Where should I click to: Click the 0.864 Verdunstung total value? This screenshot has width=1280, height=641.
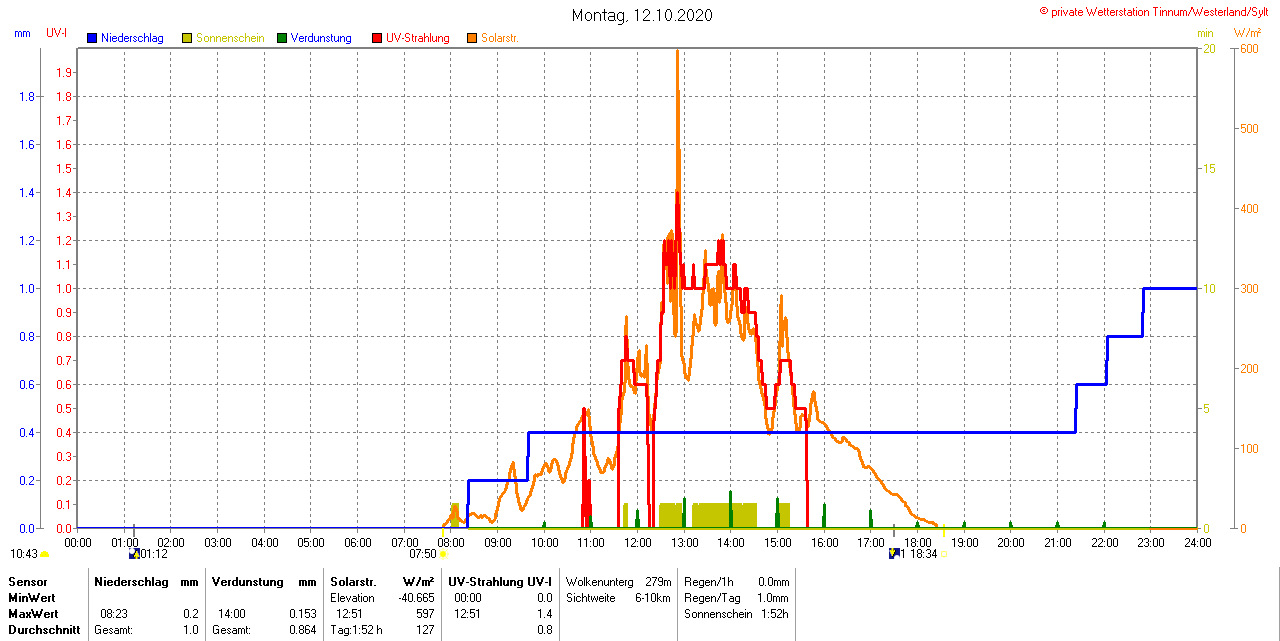tap(302, 629)
